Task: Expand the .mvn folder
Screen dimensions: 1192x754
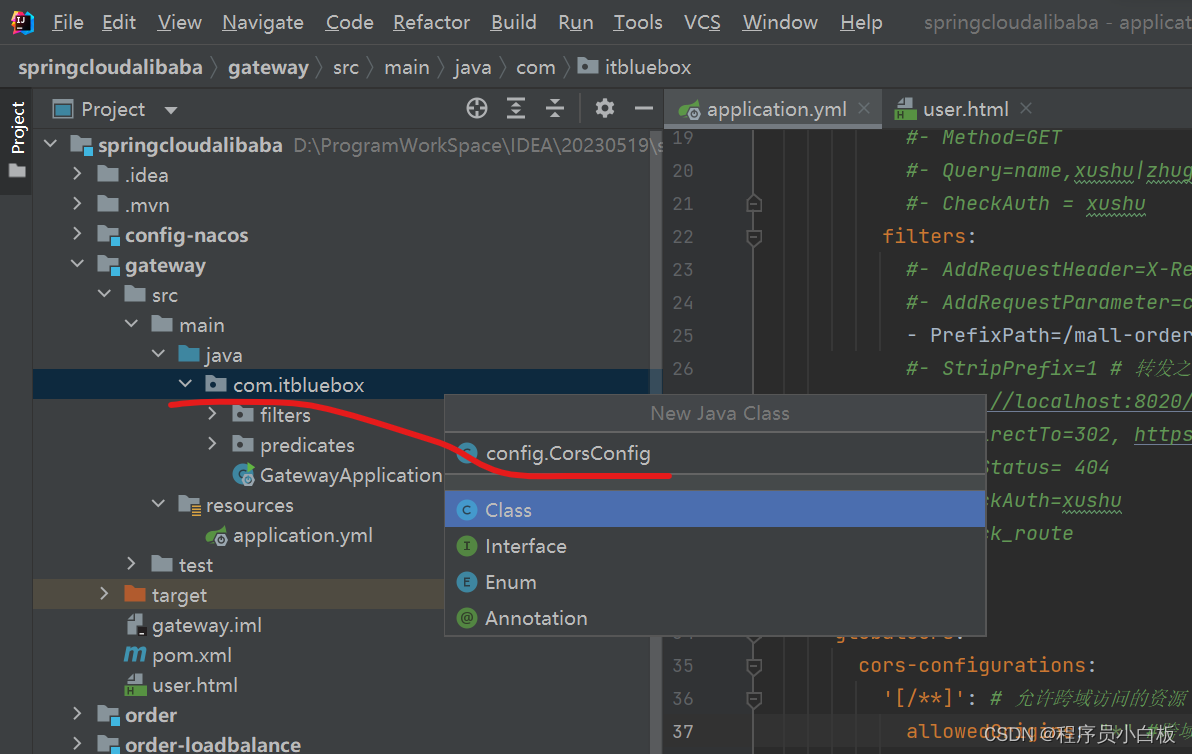Action: tap(77, 203)
